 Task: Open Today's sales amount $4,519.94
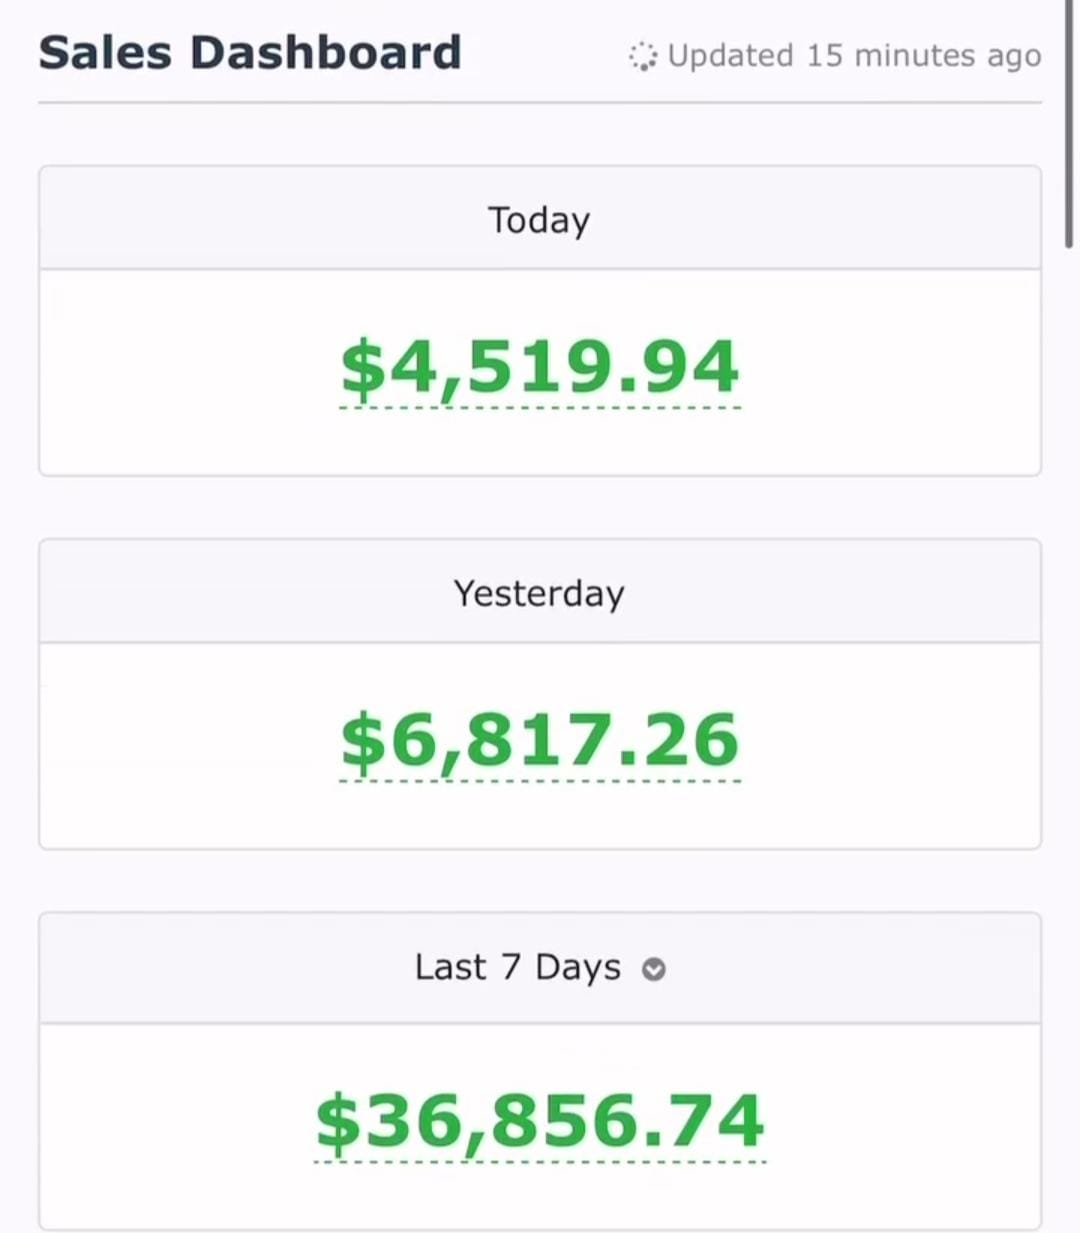[540, 368]
